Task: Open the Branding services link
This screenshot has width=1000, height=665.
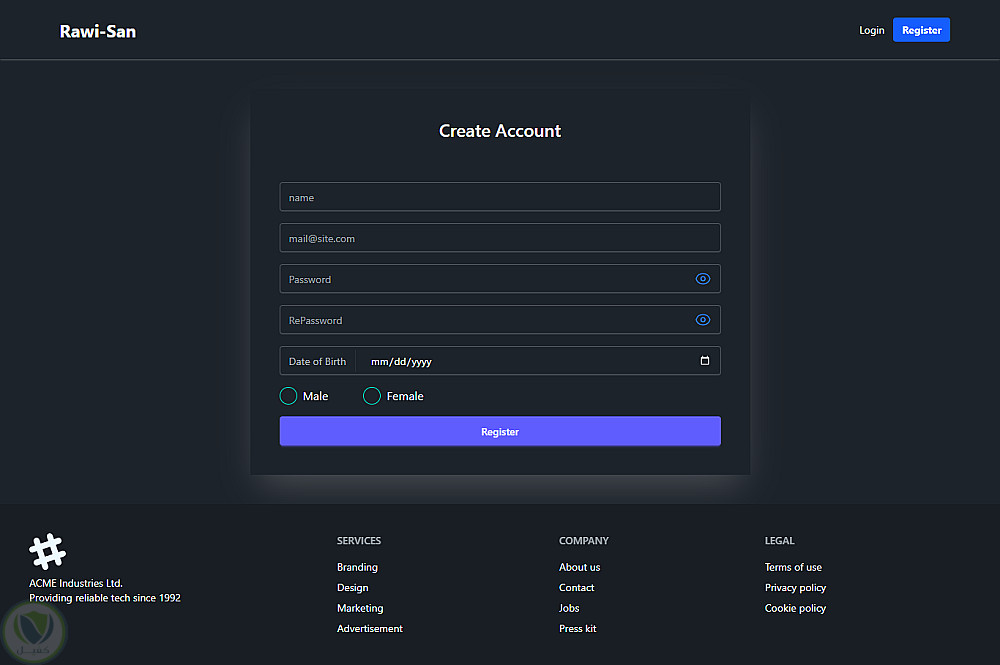Action: (x=357, y=567)
